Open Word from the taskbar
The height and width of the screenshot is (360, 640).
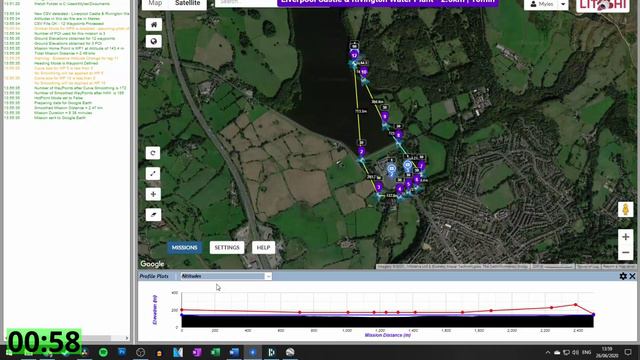click(234, 352)
